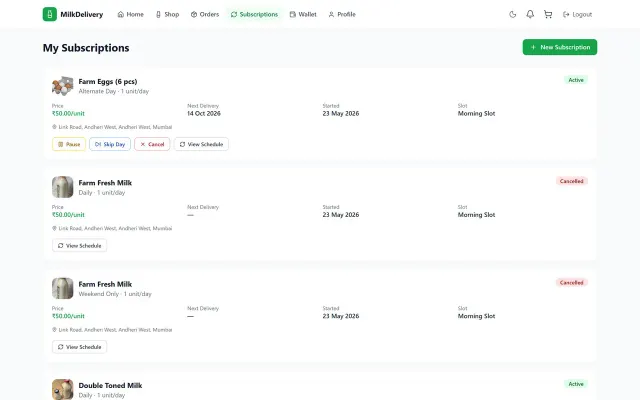Screen dimensions: 640x400
Task: Pause the Farm Eggs subscription
Action: [x=69, y=144]
